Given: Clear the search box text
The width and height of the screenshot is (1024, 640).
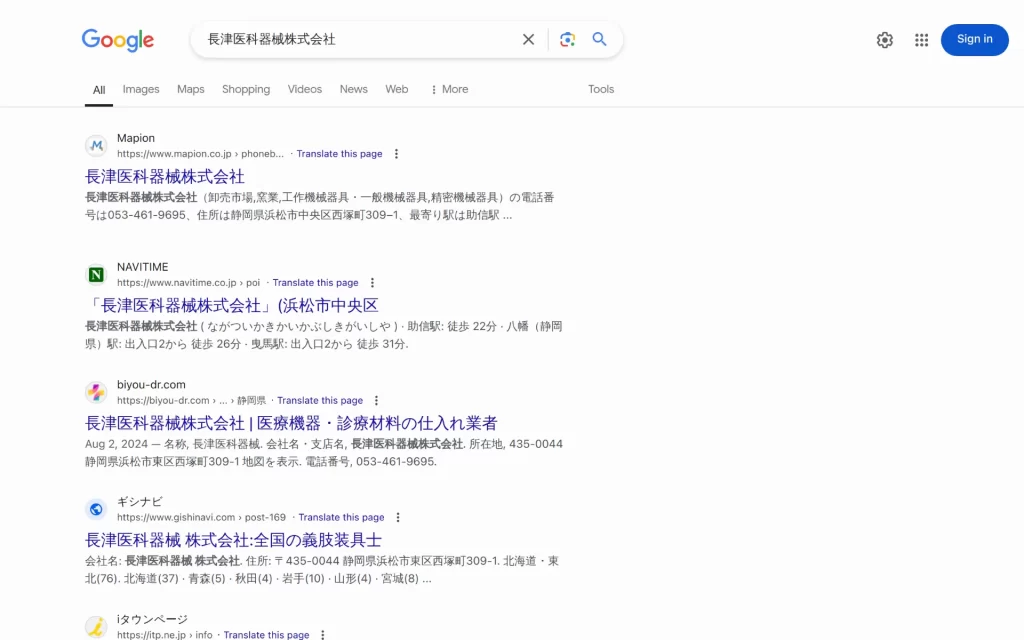Looking at the screenshot, I should tap(528, 40).
